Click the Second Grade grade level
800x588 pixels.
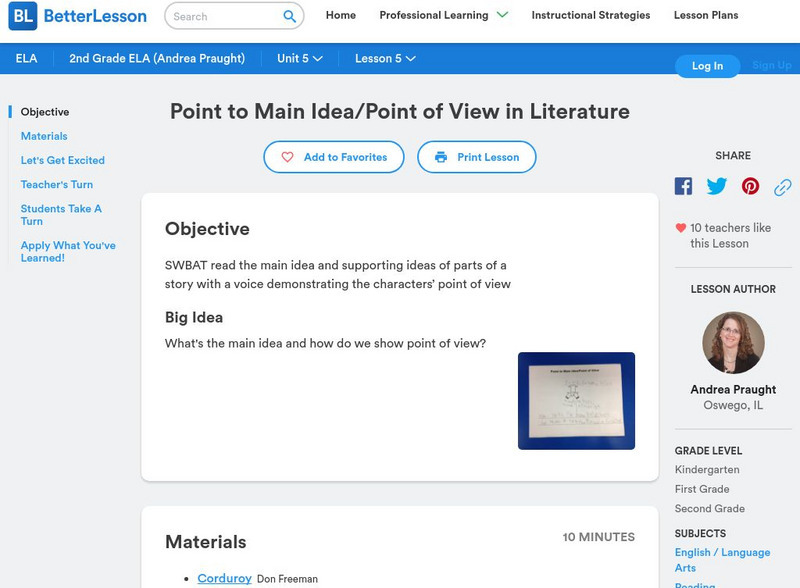point(710,508)
